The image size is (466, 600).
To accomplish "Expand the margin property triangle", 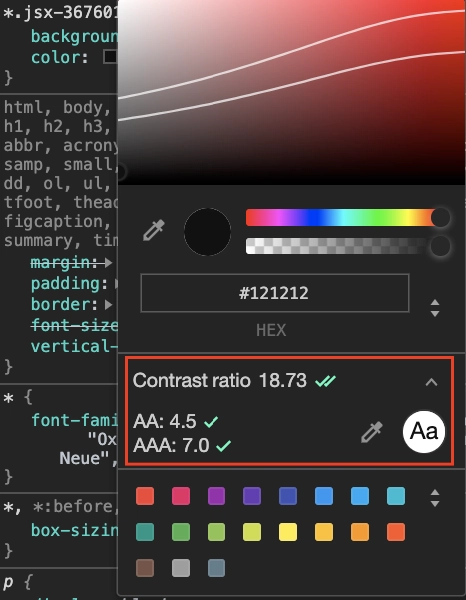I will 109,263.
